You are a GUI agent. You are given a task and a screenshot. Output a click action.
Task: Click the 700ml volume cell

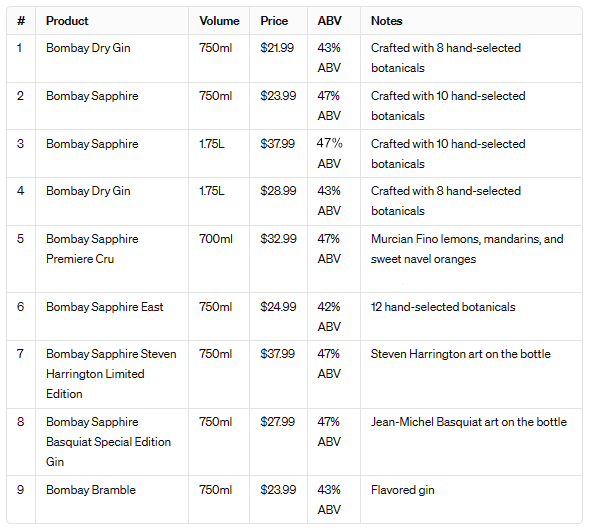(216, 239)
